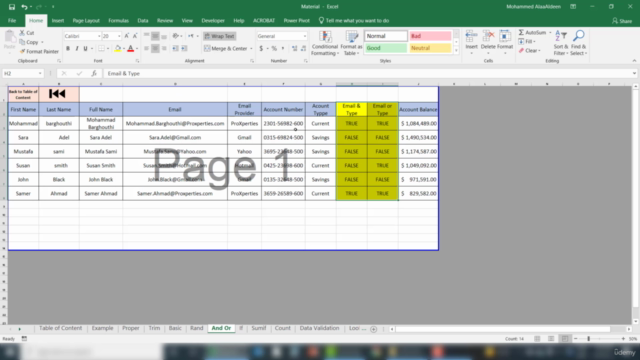Click the Ribbon Display Options icon
The height and width of the screenshot is (360, 640).
(573, 7)
